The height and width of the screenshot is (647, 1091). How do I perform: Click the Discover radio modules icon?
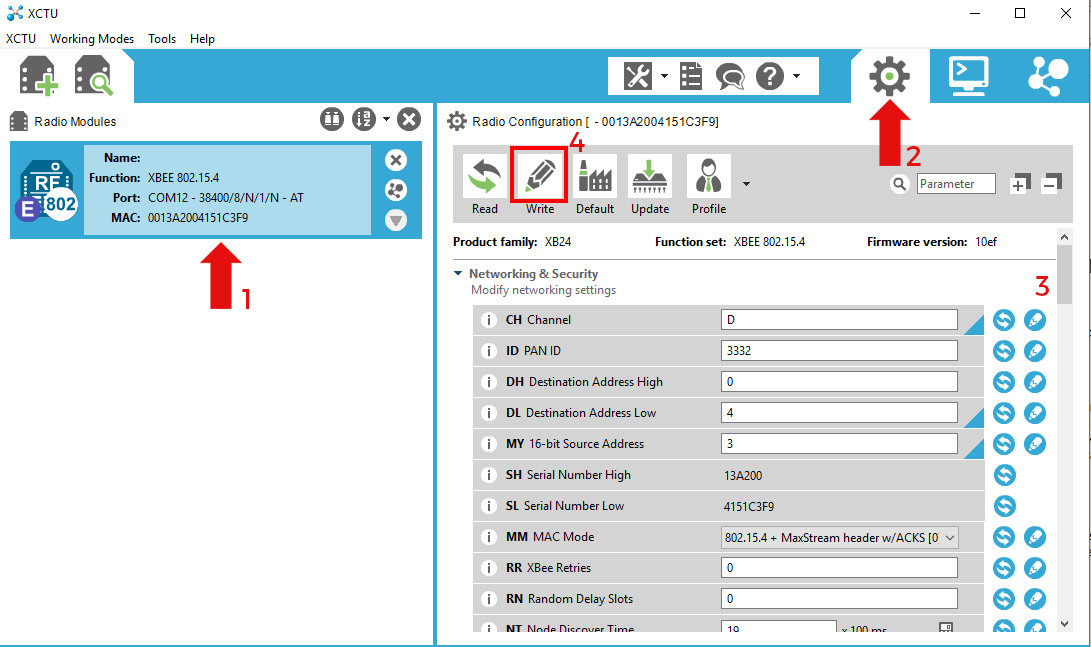pos(93,75)
